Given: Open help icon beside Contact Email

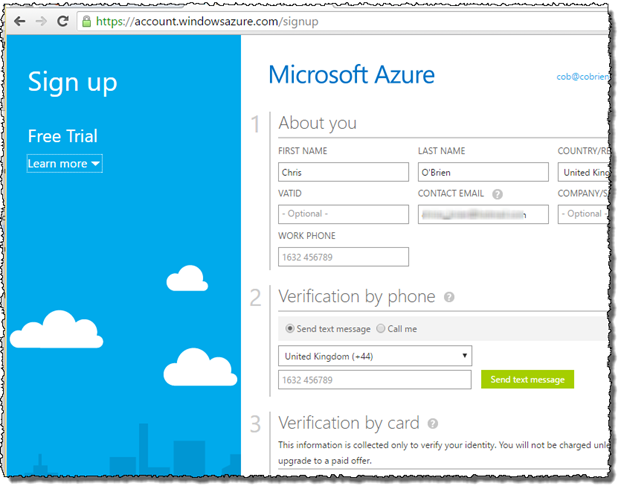Looking at the screenshot, I should (497, 194).
